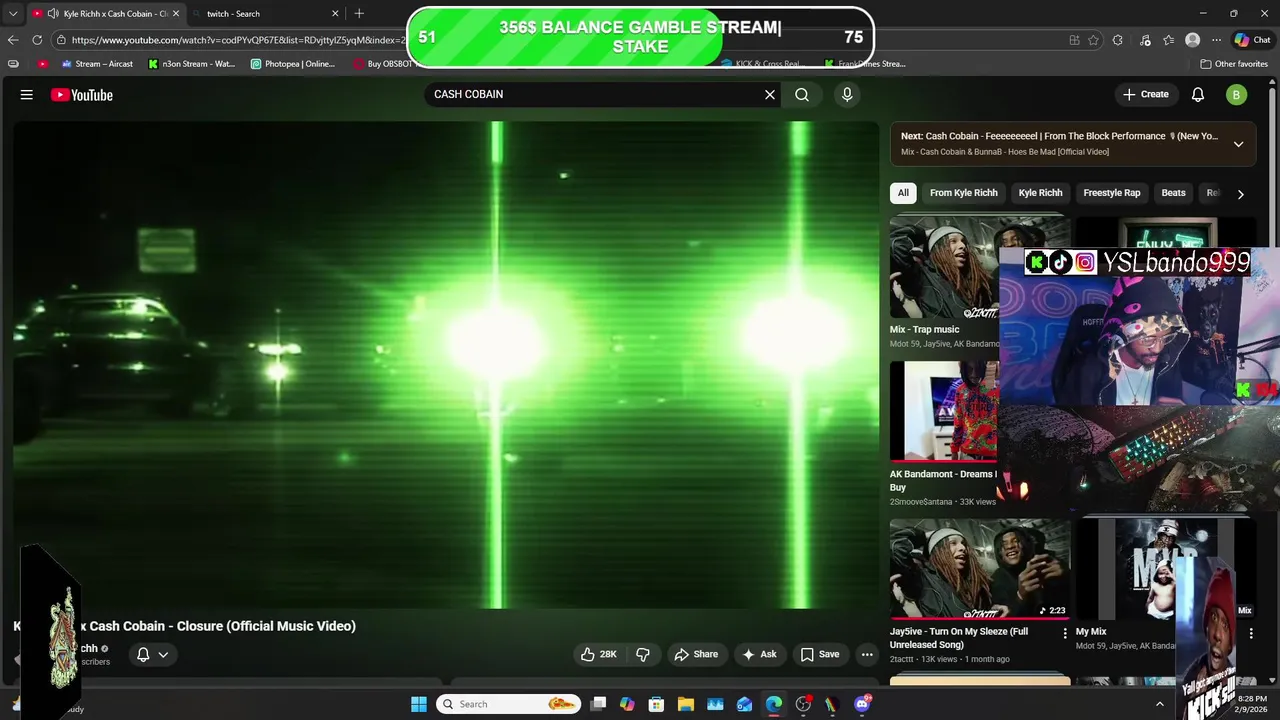1280x720 pixels.
Task: Open more actions ellipsis under video
Action: point(867,654)
